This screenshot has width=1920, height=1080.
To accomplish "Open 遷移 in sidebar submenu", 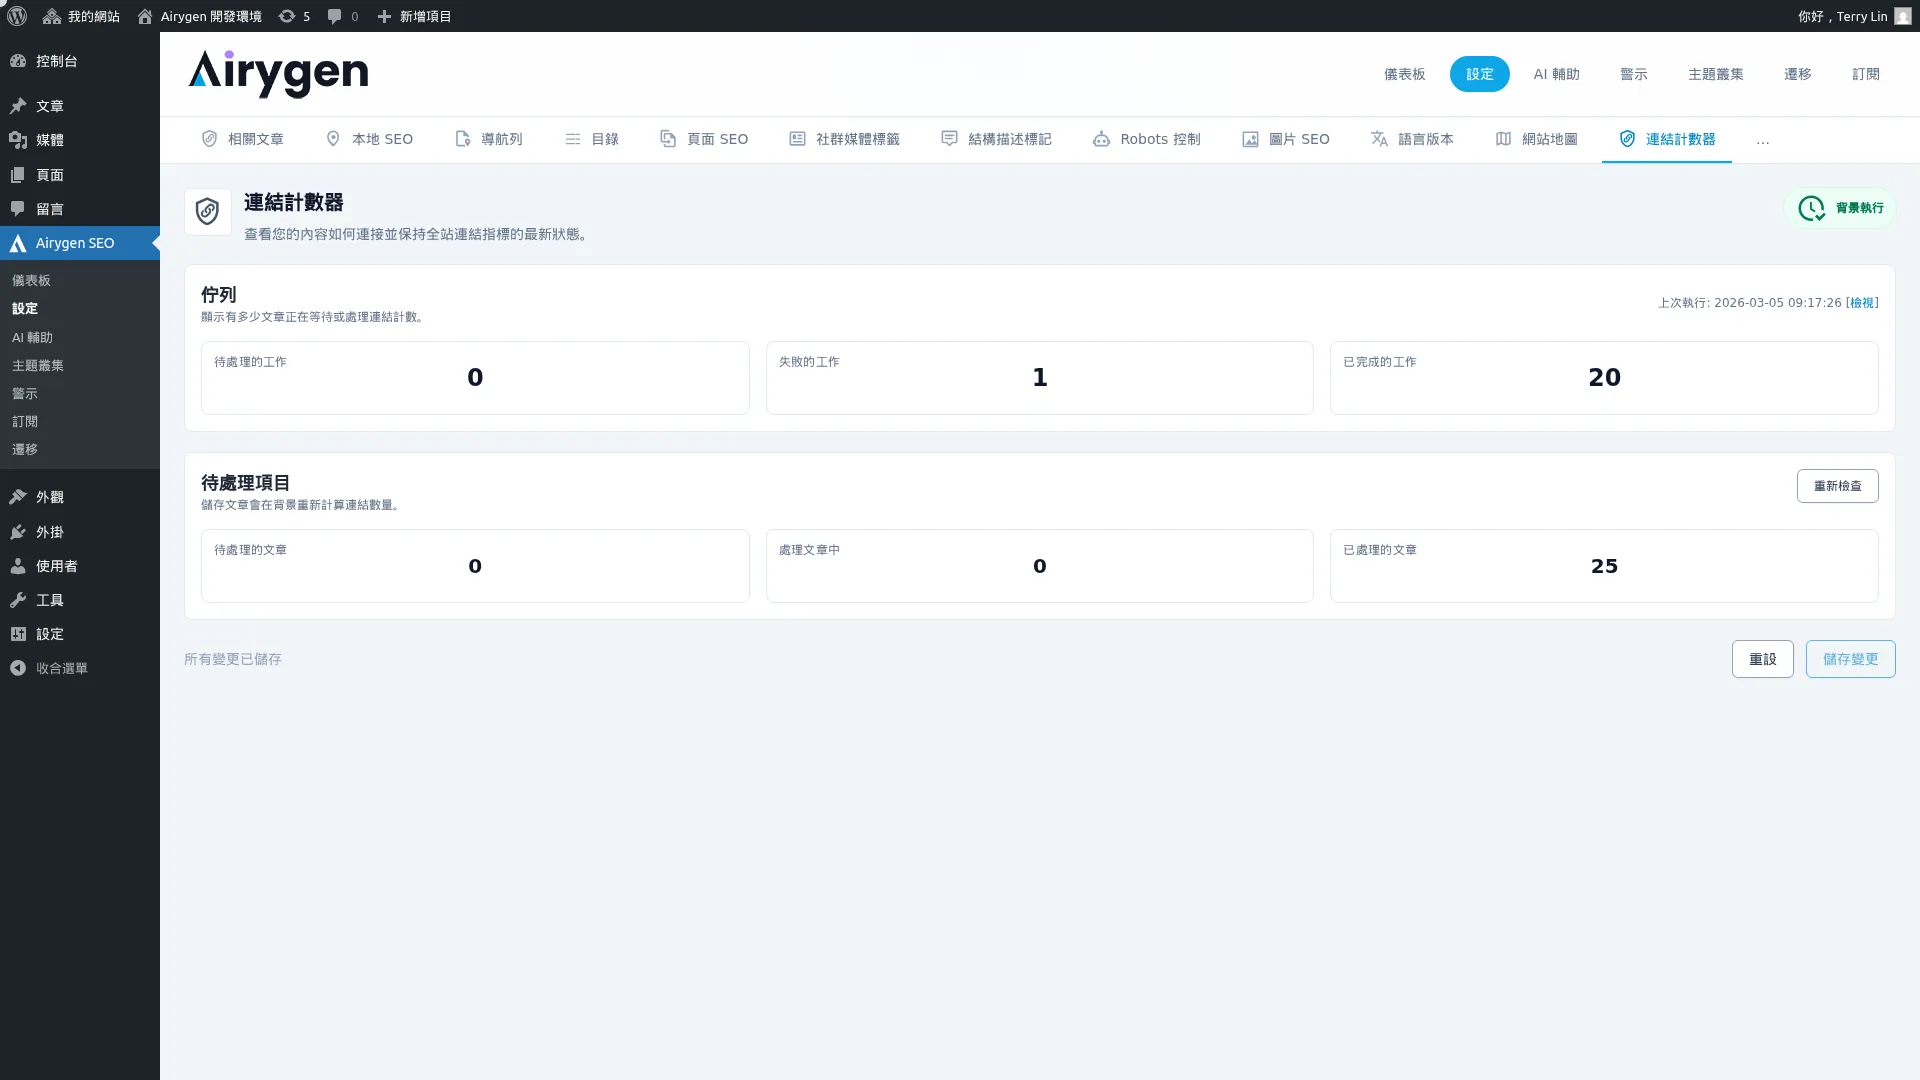I will coord(25,450).
